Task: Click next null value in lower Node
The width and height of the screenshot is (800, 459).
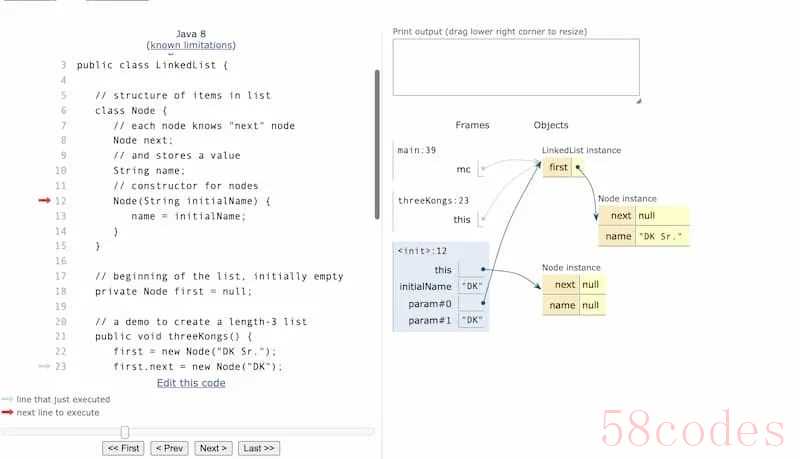Action: [592, 284]
